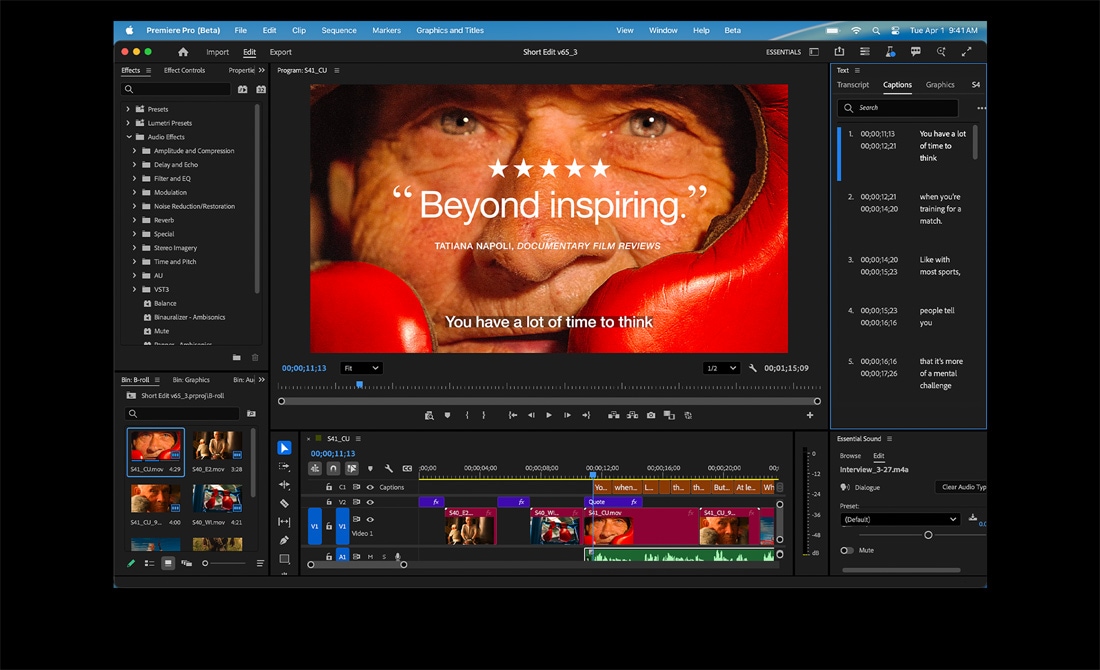Screen dimensions: 1100x670
Task: Export a frame using the camera icon
Action: point(650,415)
